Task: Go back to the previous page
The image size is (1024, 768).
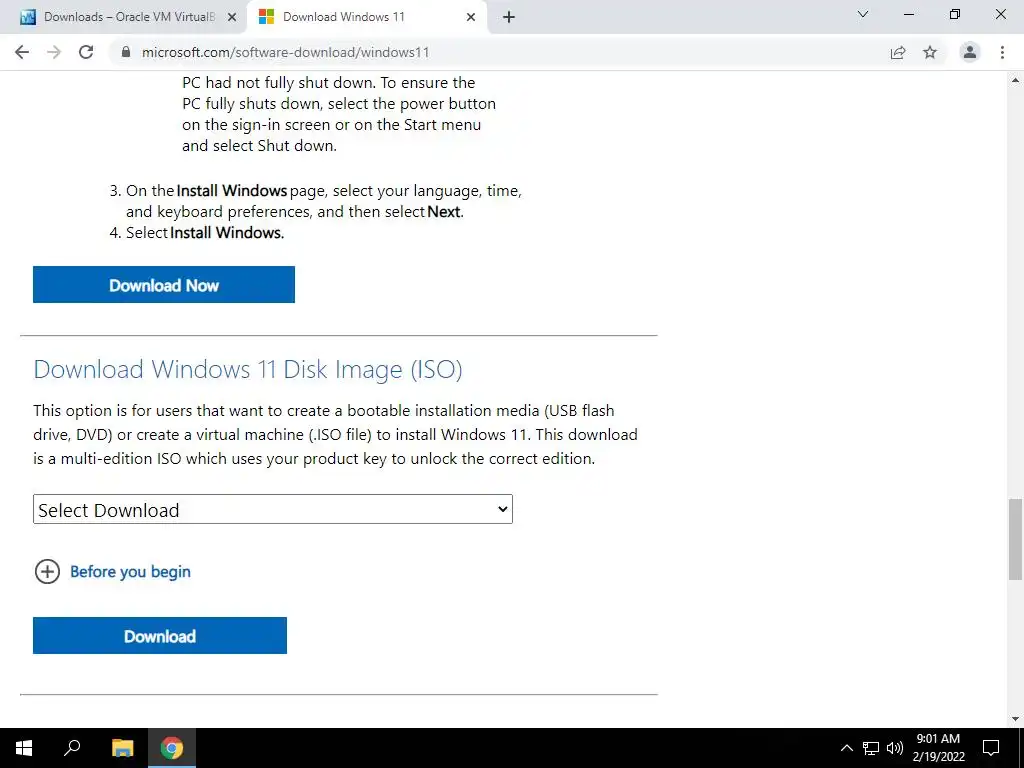Action: (22, 52)
